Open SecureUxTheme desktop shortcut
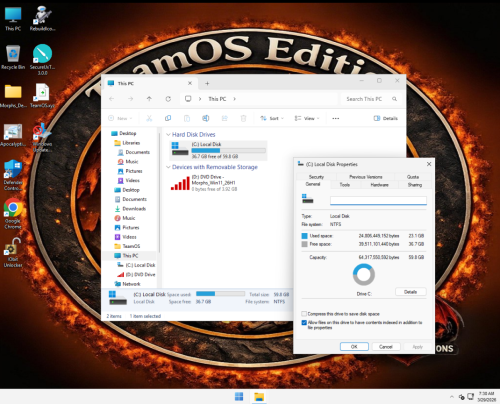The height and width of the screenshot is (404, 500). [42, 59]
